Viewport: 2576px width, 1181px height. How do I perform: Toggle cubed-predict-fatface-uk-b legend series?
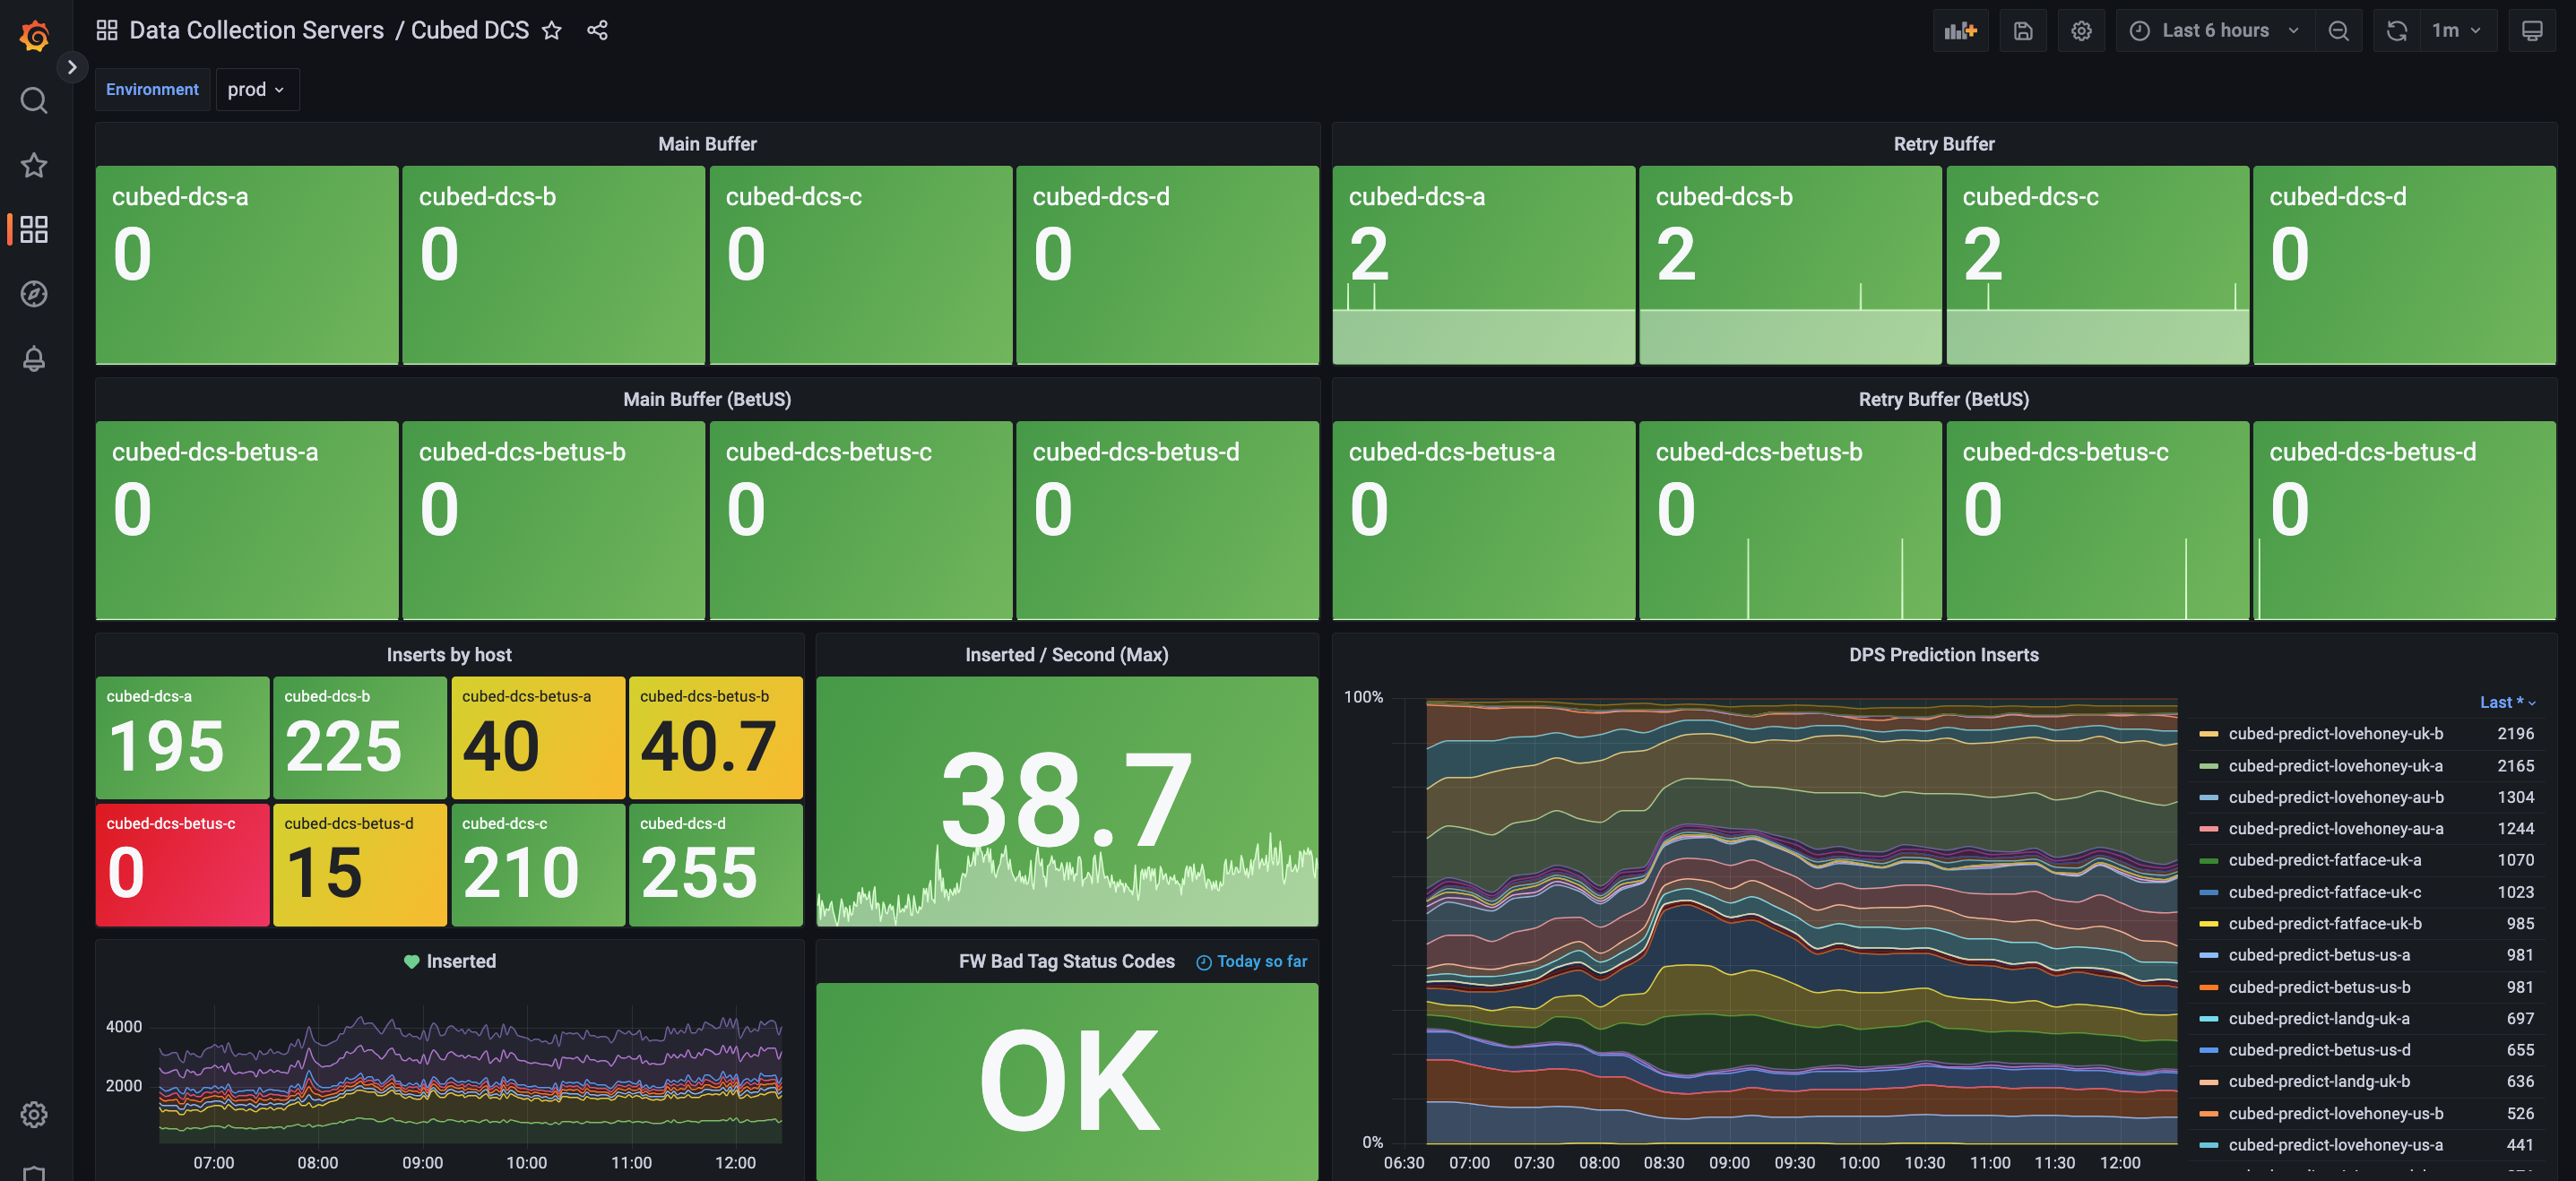pyautogui.click(x=2324, y=923)
